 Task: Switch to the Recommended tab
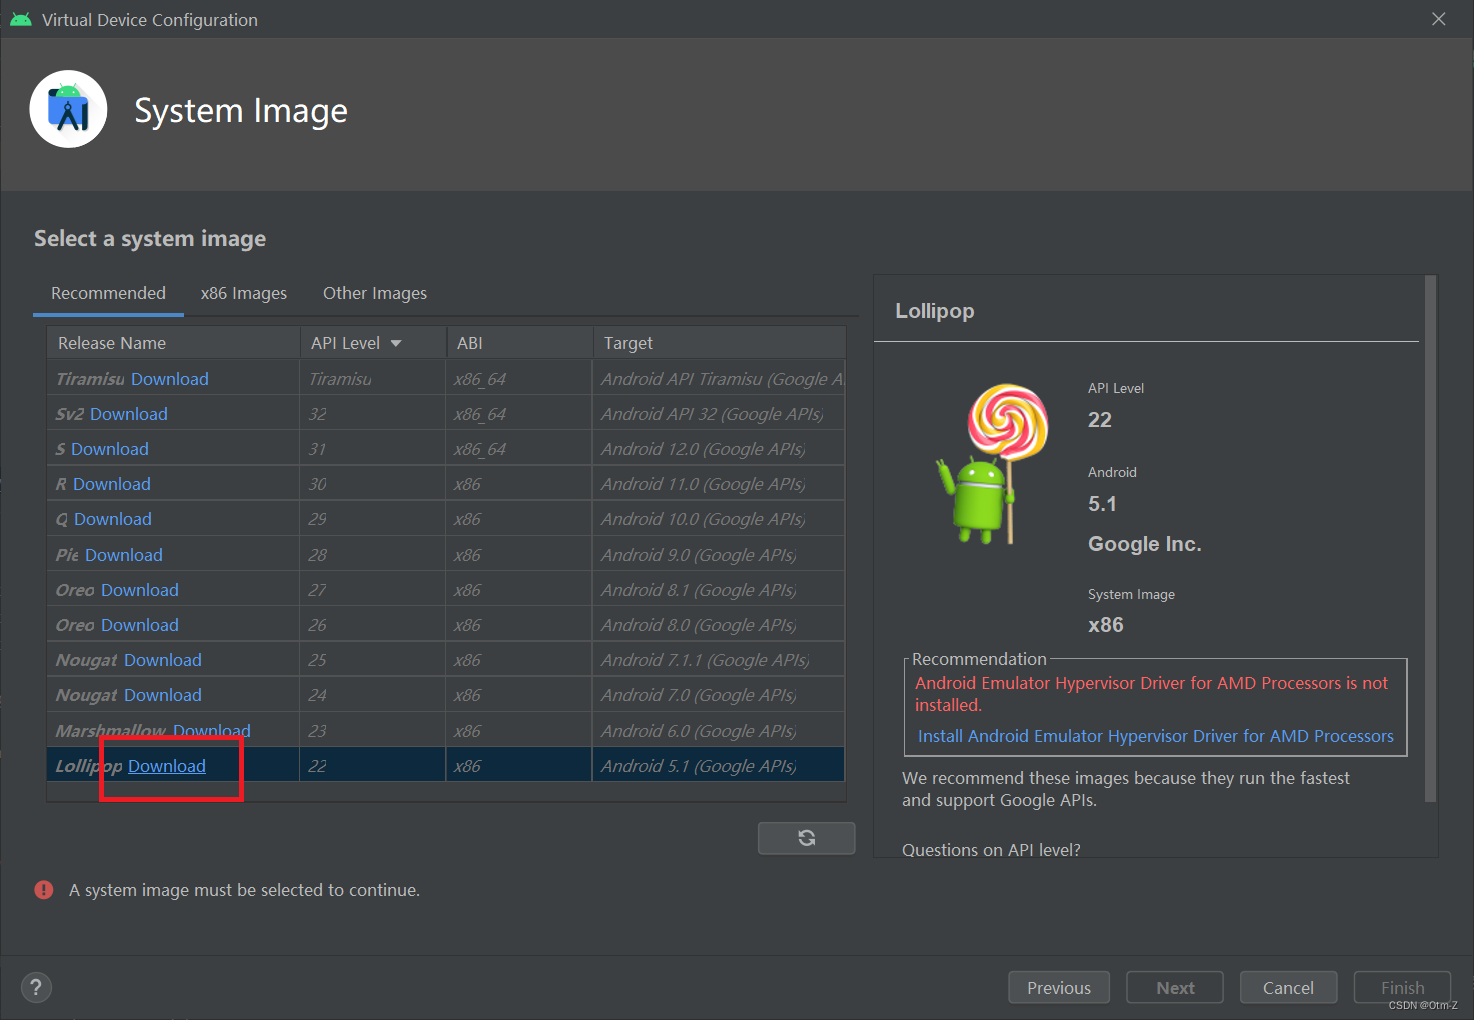pyautogui.click(x=108, y=293)
